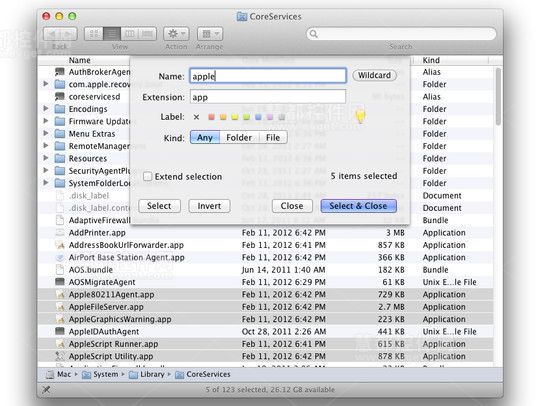Clear label with the X icon

click(196, 117)
